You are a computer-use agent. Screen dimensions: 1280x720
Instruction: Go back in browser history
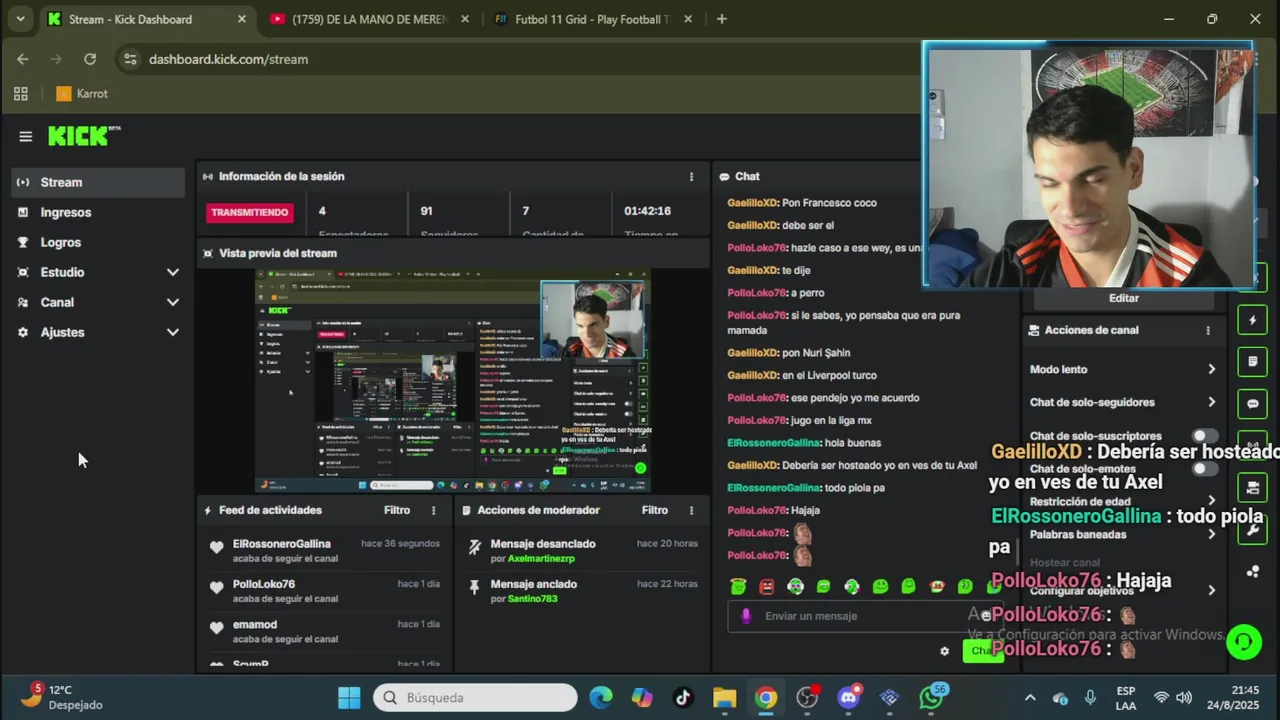pyautogui.click(x=22, y=59)
